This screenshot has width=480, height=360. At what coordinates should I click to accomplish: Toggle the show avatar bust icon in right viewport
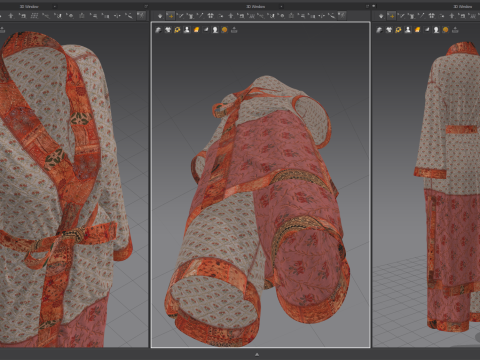point(408,30)
